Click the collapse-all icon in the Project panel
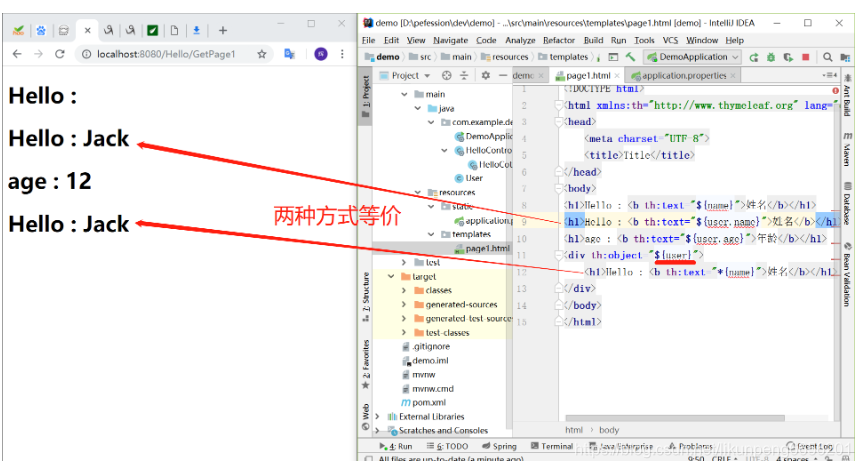Screen dimensions: 860x468 (x=464, y=75)
